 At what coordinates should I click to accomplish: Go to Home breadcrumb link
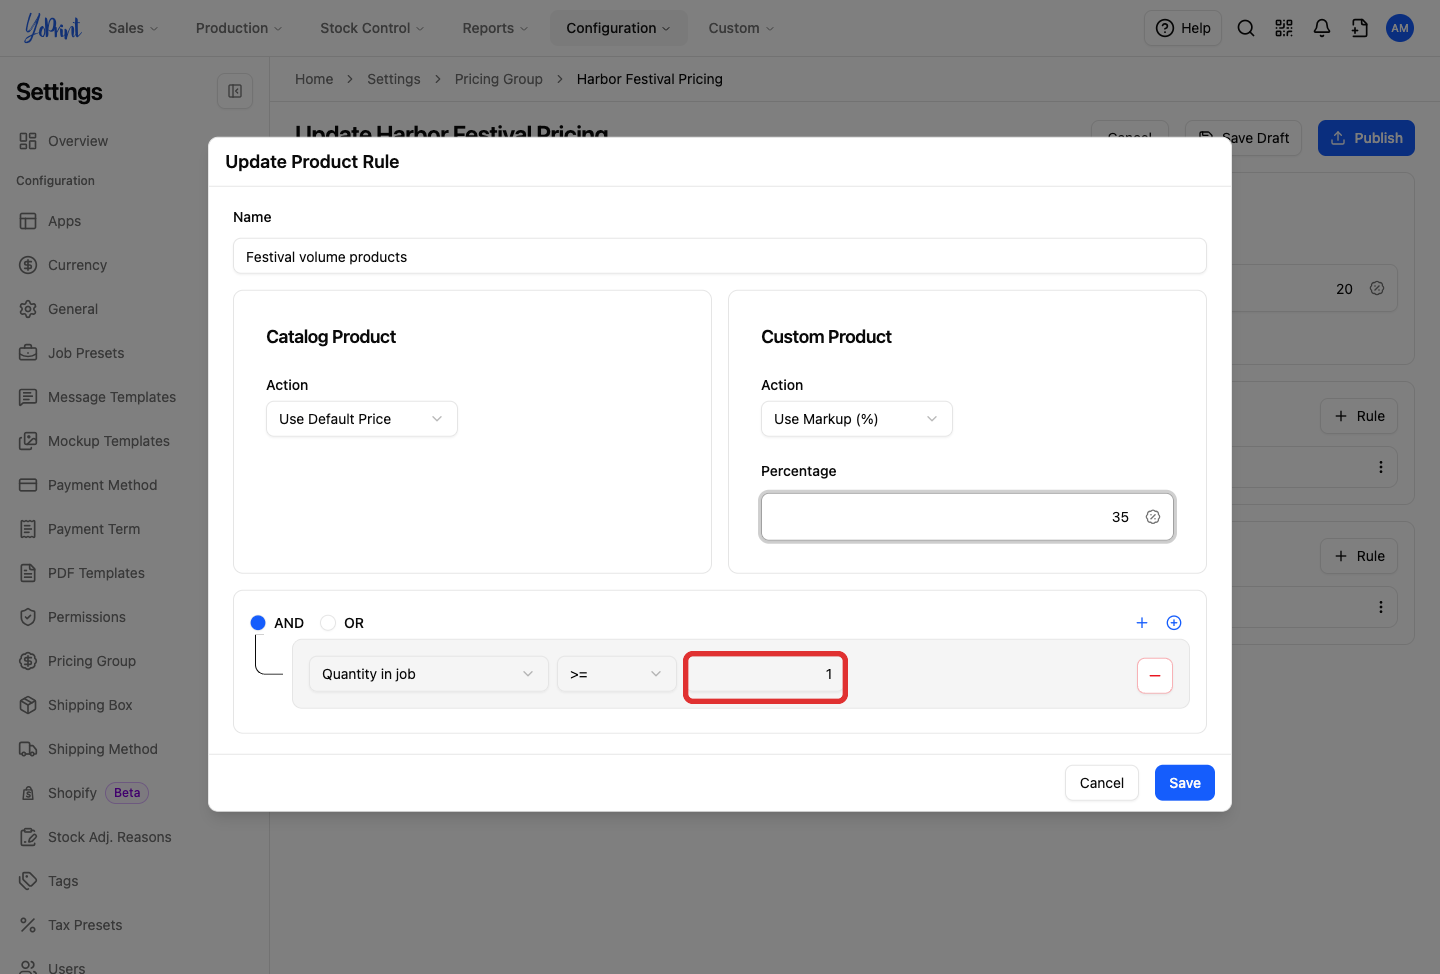tap(314, 79)
